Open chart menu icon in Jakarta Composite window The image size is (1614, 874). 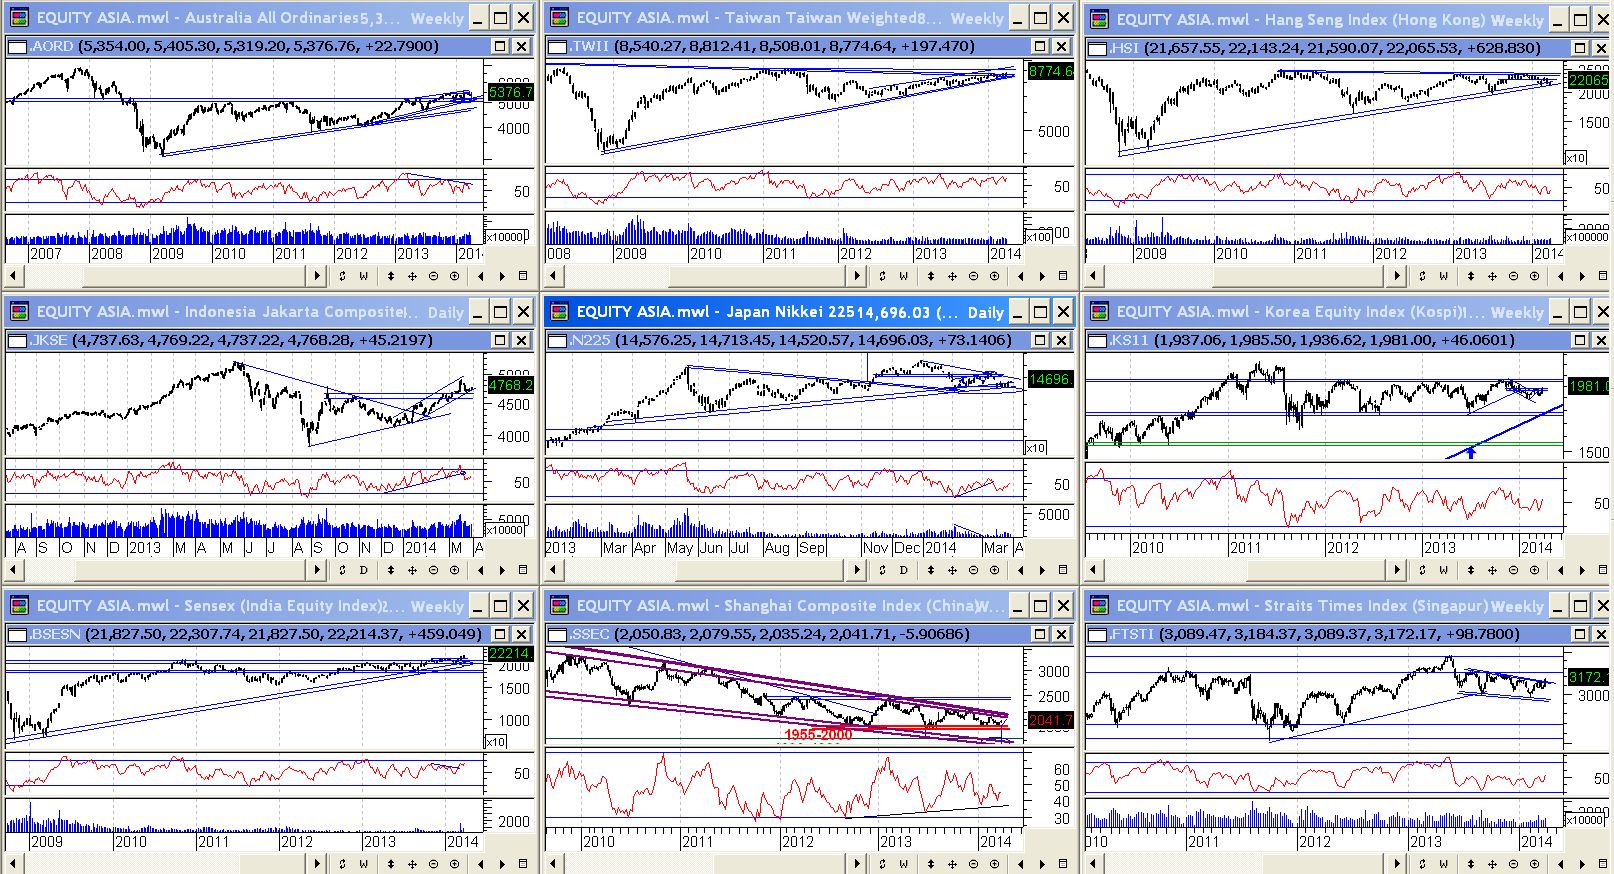click(522, 570)
